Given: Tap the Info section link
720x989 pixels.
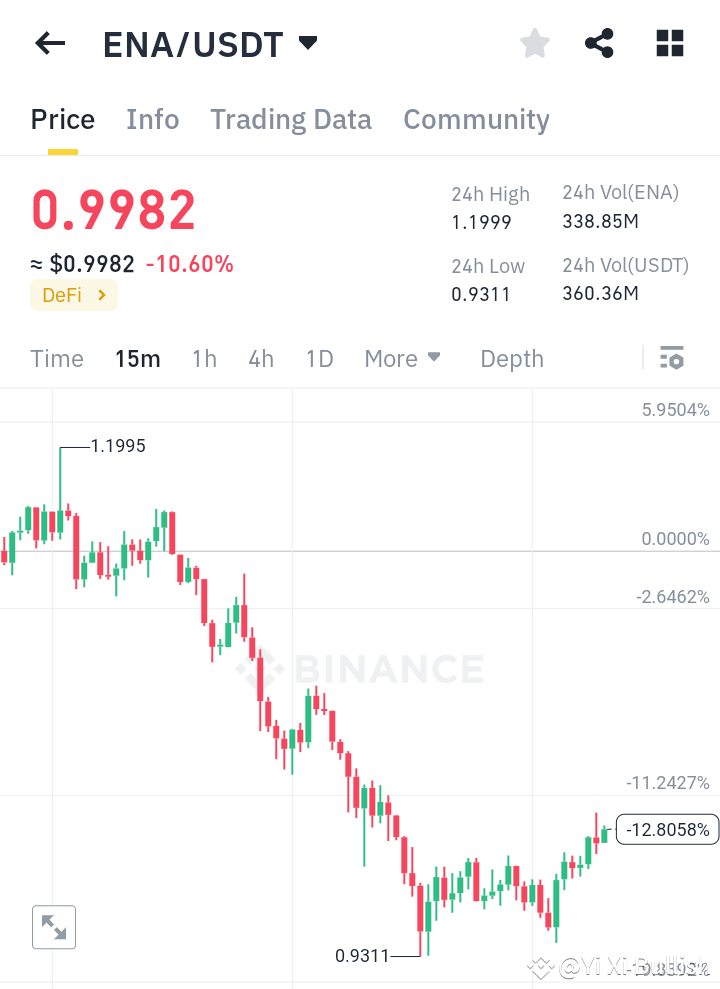Looking at the screenshot, I should click(152, 119).
